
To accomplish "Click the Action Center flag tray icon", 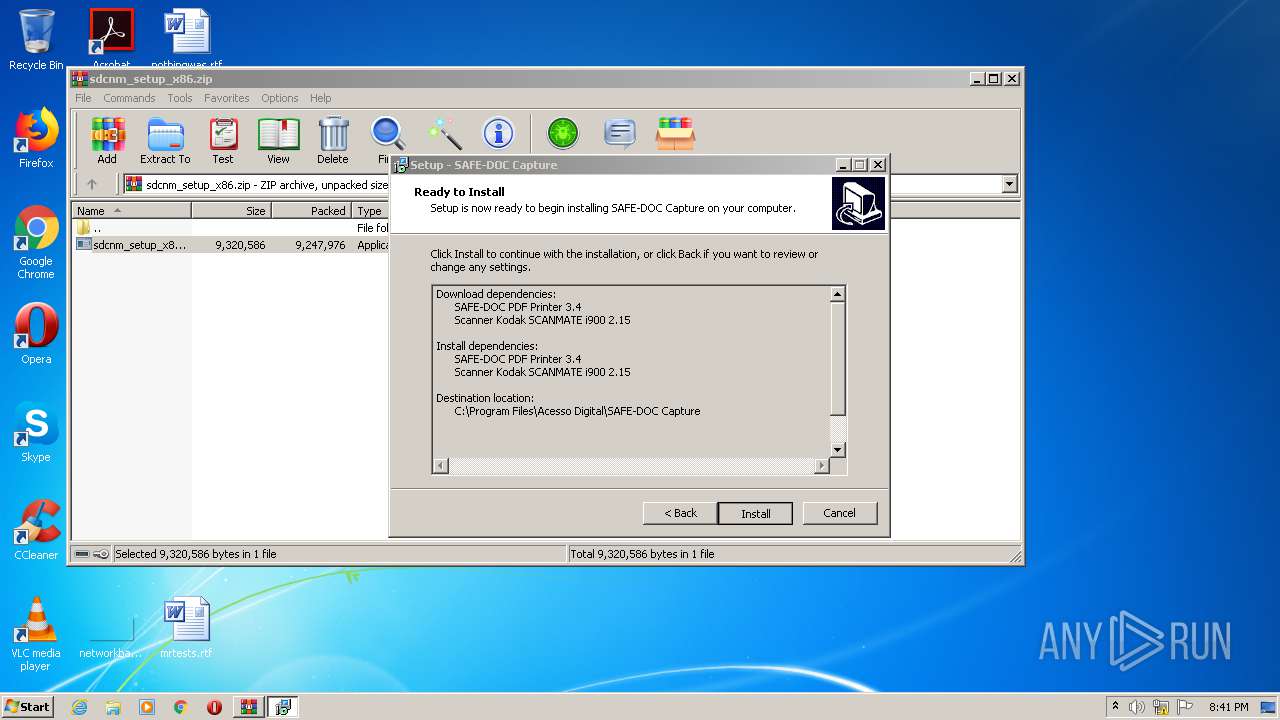I will click(1185, 707).
